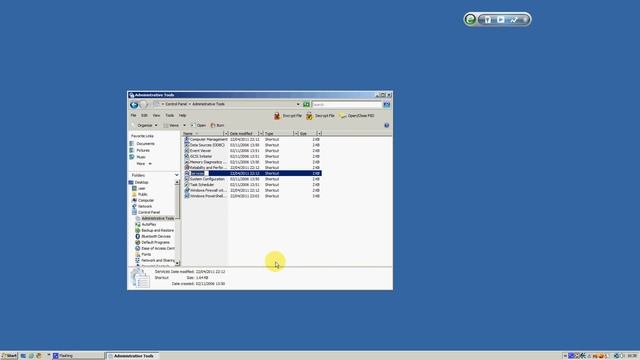This screenshot has height=360, width=640.
Task: Select Backup and Restore in folder tree
Action: pyautogui.click(x=154, y=231)
